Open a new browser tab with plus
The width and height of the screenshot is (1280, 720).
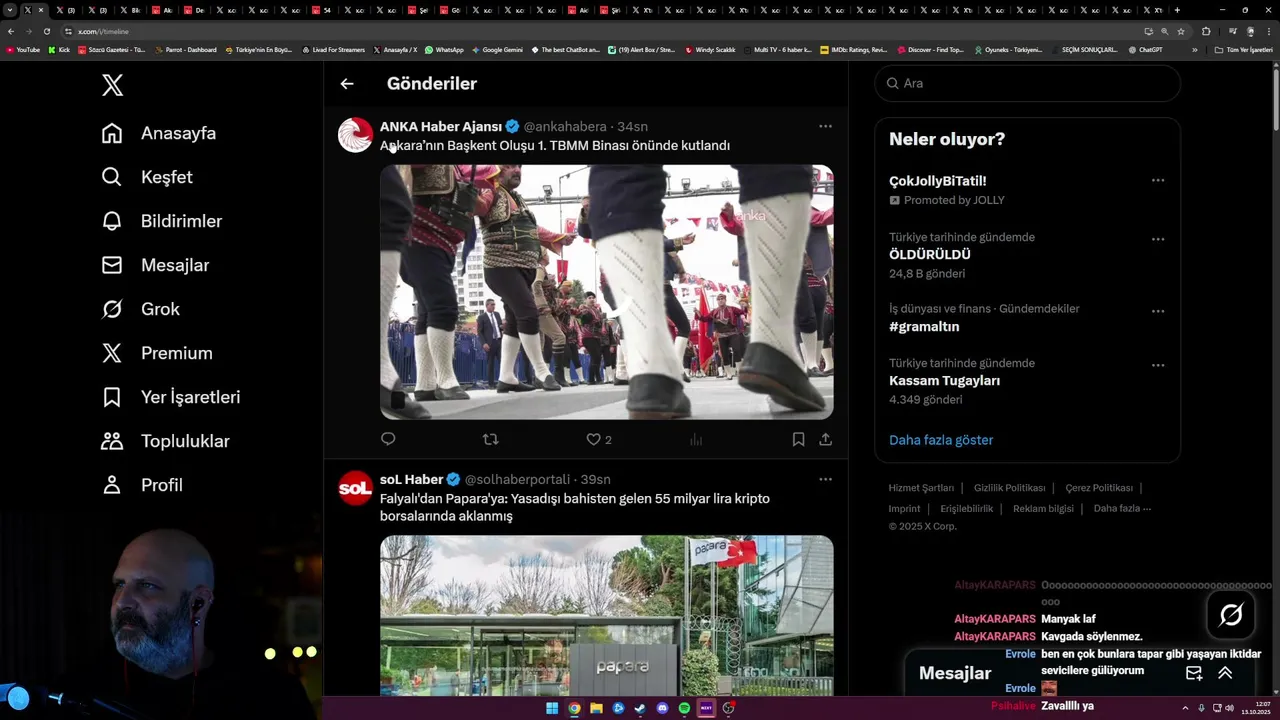point(1177,10)
